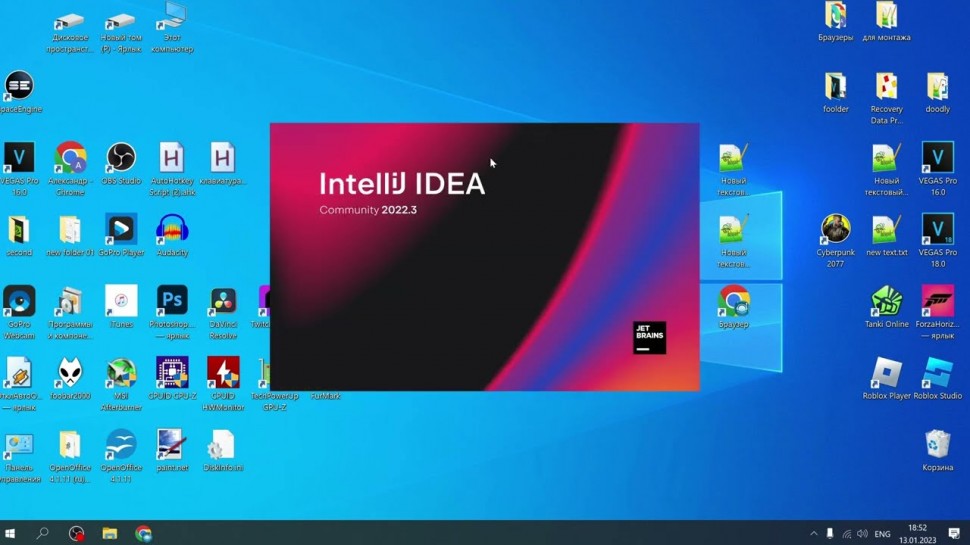Expand hidden system tray icons chevron
The width and height of the screenshot is (970, 545).
[813, 534]
